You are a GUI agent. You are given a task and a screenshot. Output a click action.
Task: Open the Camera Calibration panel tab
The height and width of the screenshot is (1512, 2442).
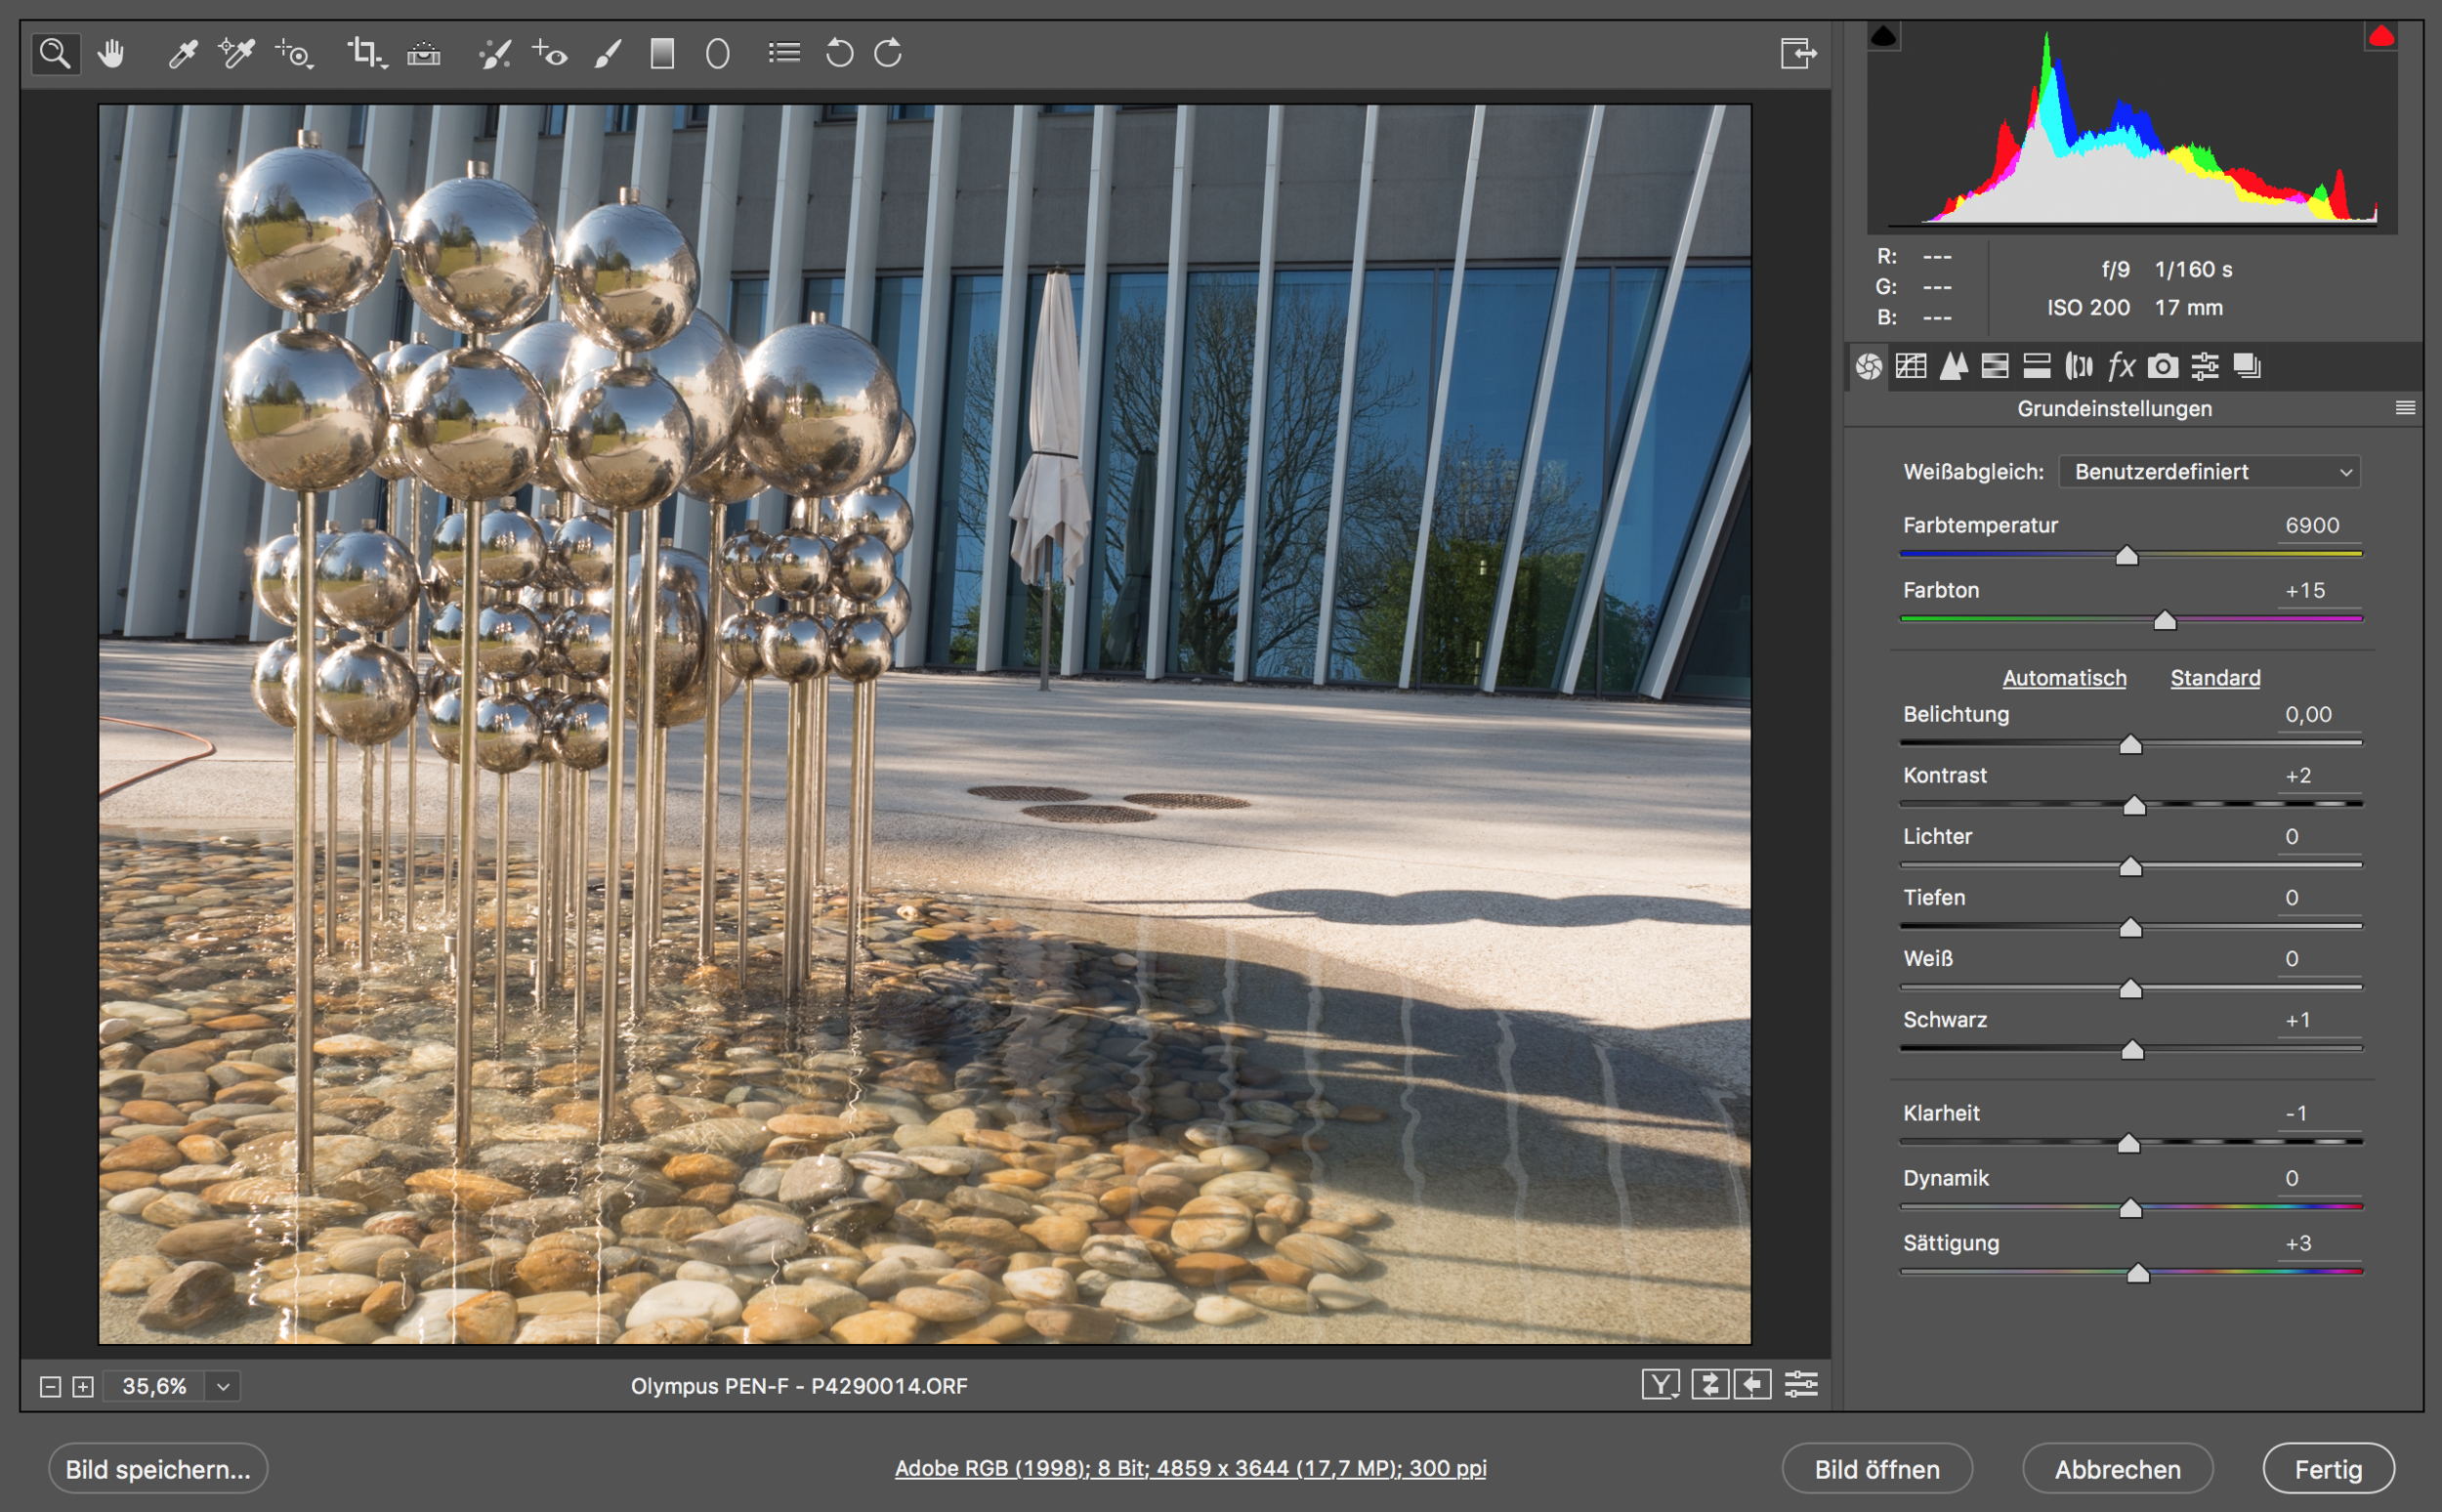(2163, 367)
